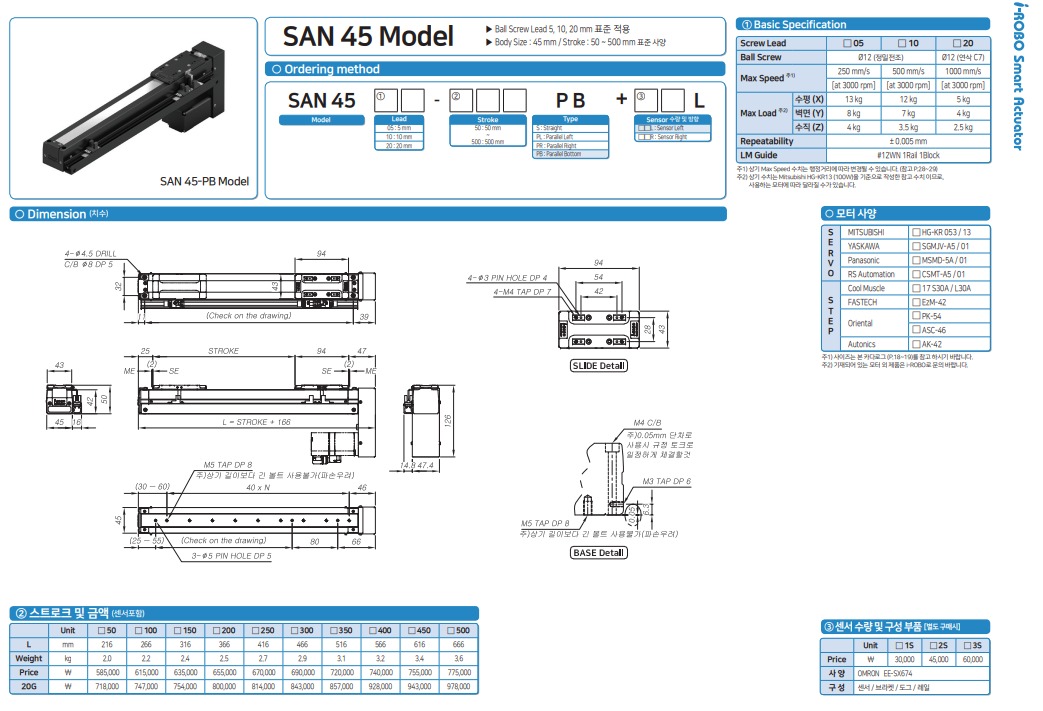Image resolution: width=1043 pixels, height=711 pixels.
Task: Click the '13 kg' horizontal load cell
Action: (853, 100)
